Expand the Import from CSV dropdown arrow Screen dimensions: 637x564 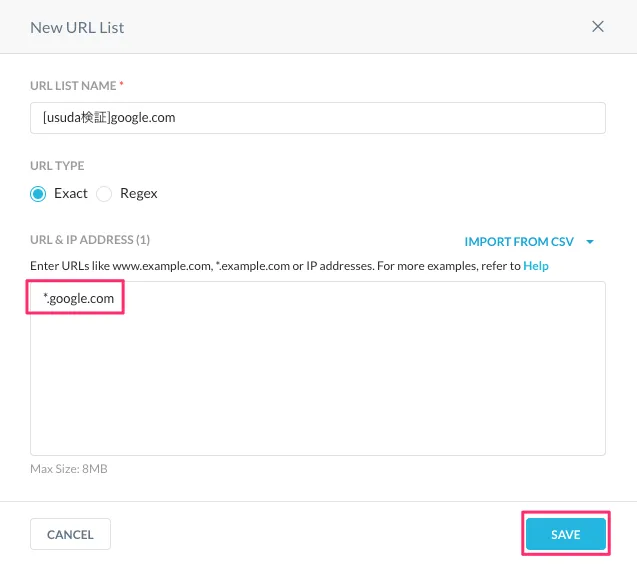pos(590,242)
